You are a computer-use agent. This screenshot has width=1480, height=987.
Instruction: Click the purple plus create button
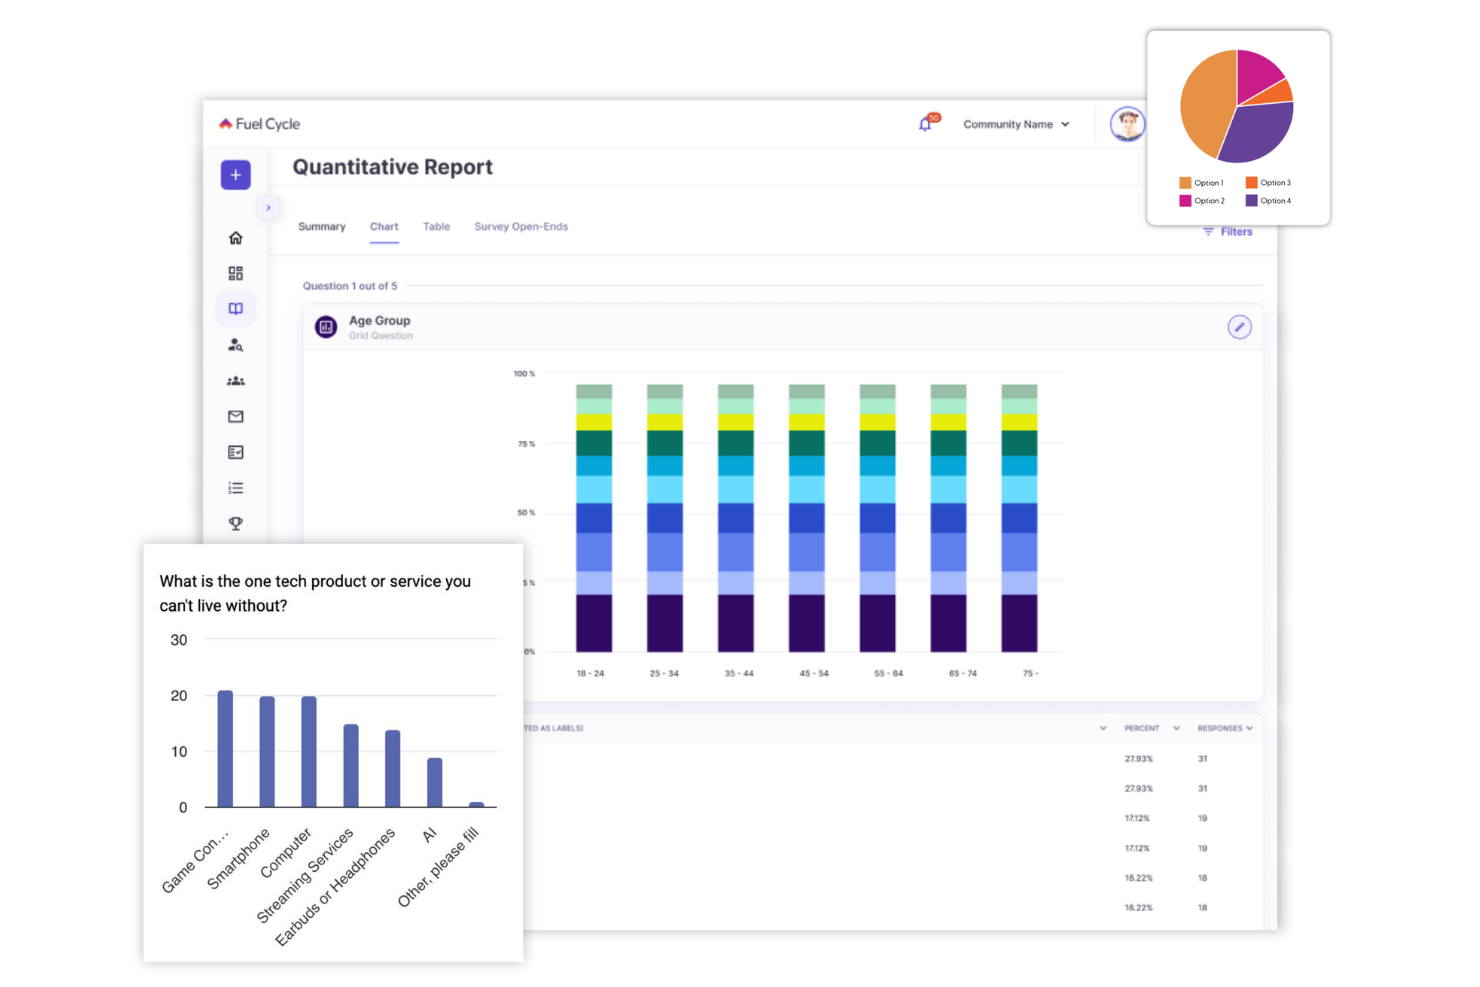[236, 175]
